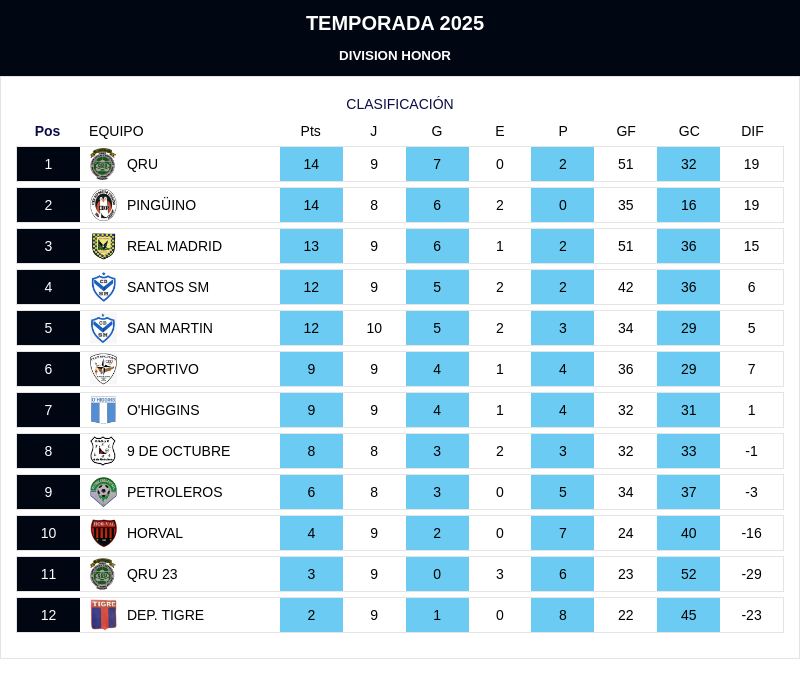Click the O'Higgins striped shield
This screenshot has width=800, height=683.
pyautogui.click(x=103, y=410)
